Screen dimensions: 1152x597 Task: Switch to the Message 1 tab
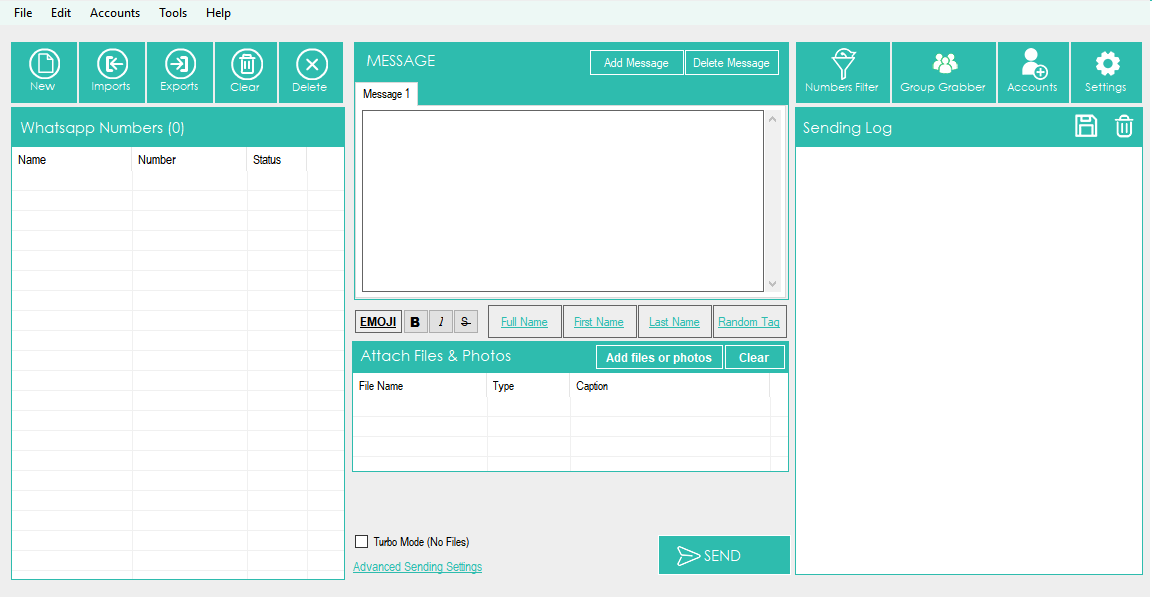point(386,94)
